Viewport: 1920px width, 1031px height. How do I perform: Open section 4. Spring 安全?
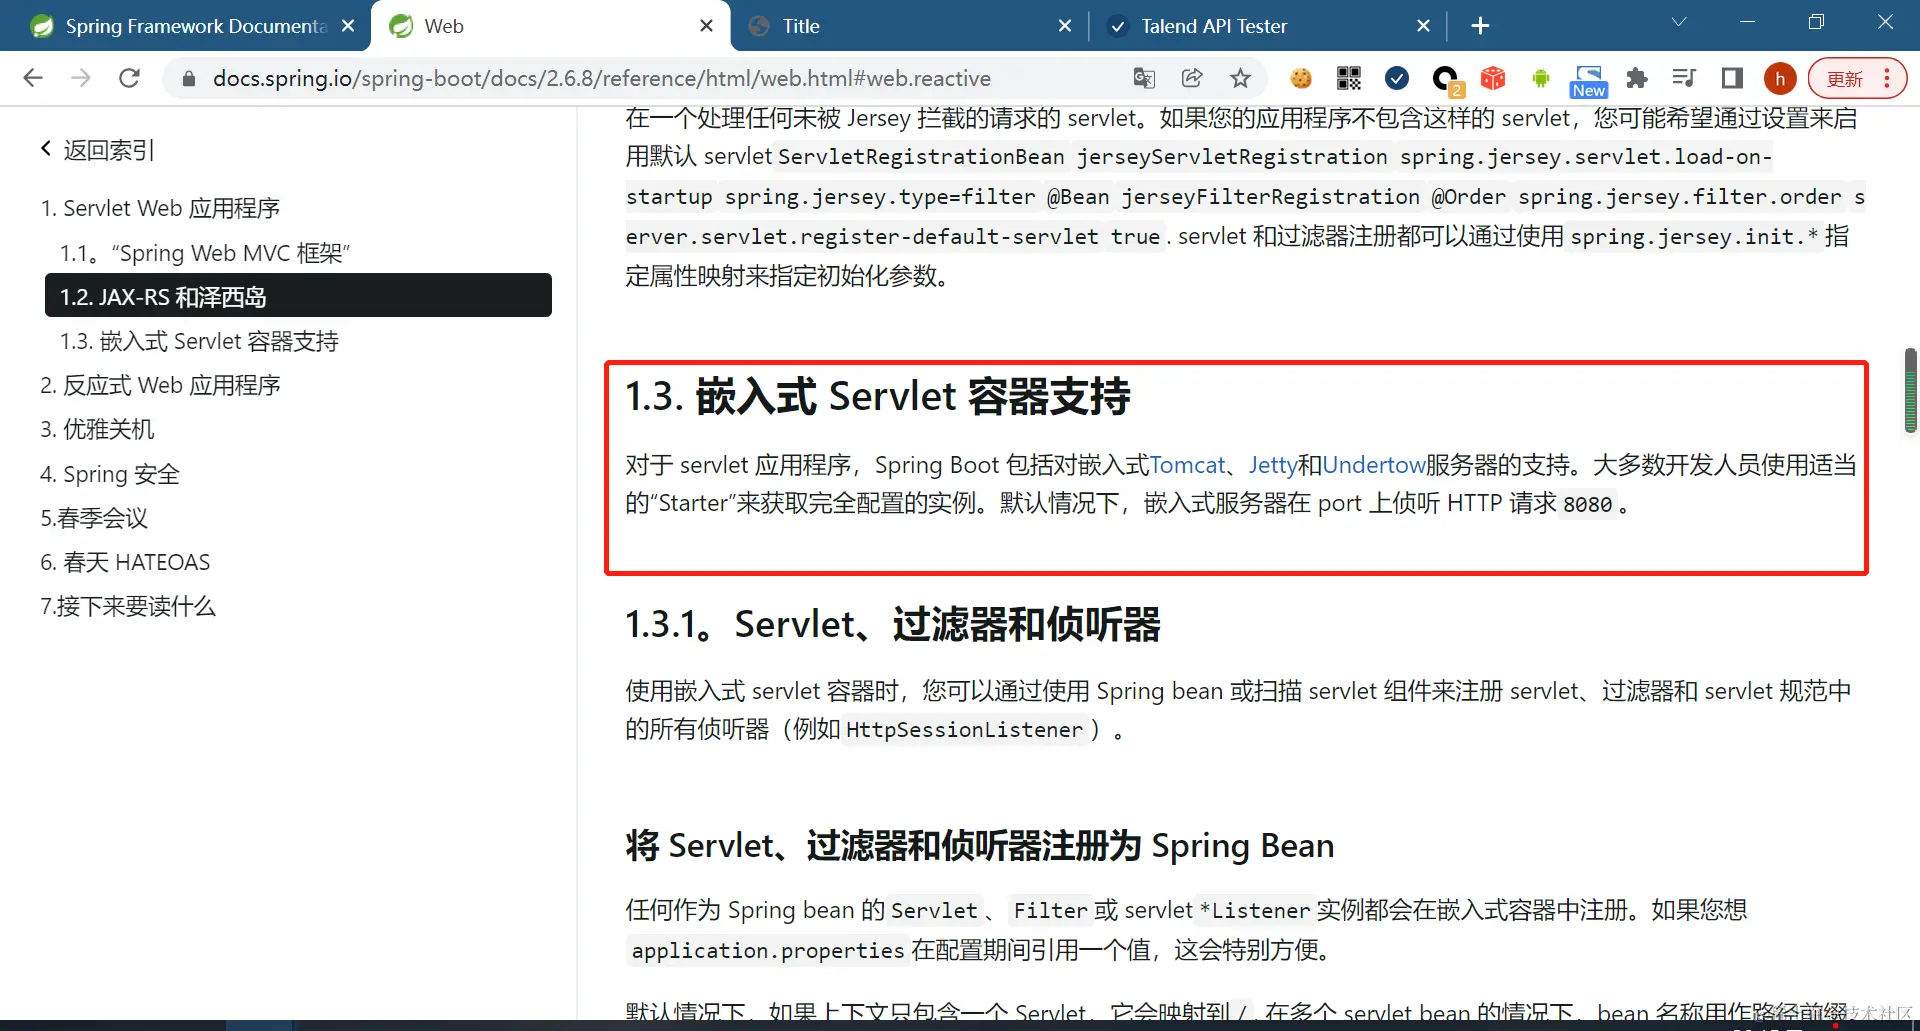coord(110,474)
